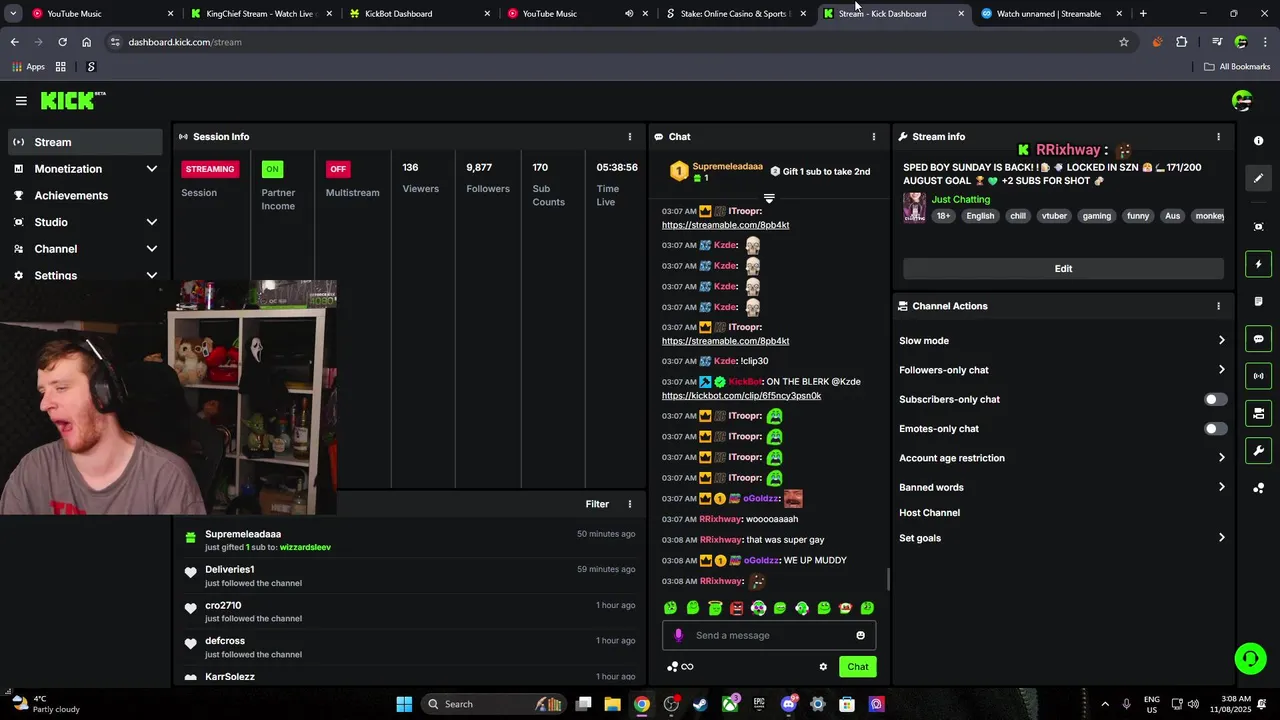The image size is (1280, 720).
Task: Open kickbot.com clip link in chat
Action: (741, 396)
